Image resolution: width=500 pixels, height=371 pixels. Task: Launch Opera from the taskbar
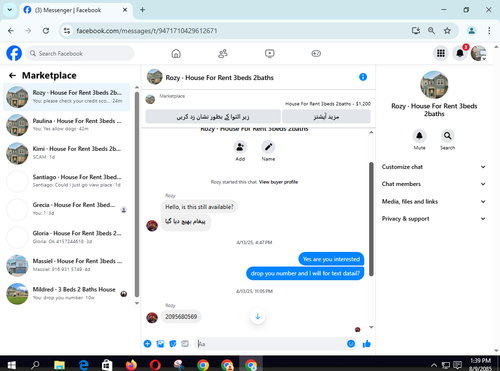[x=155, y=365]
